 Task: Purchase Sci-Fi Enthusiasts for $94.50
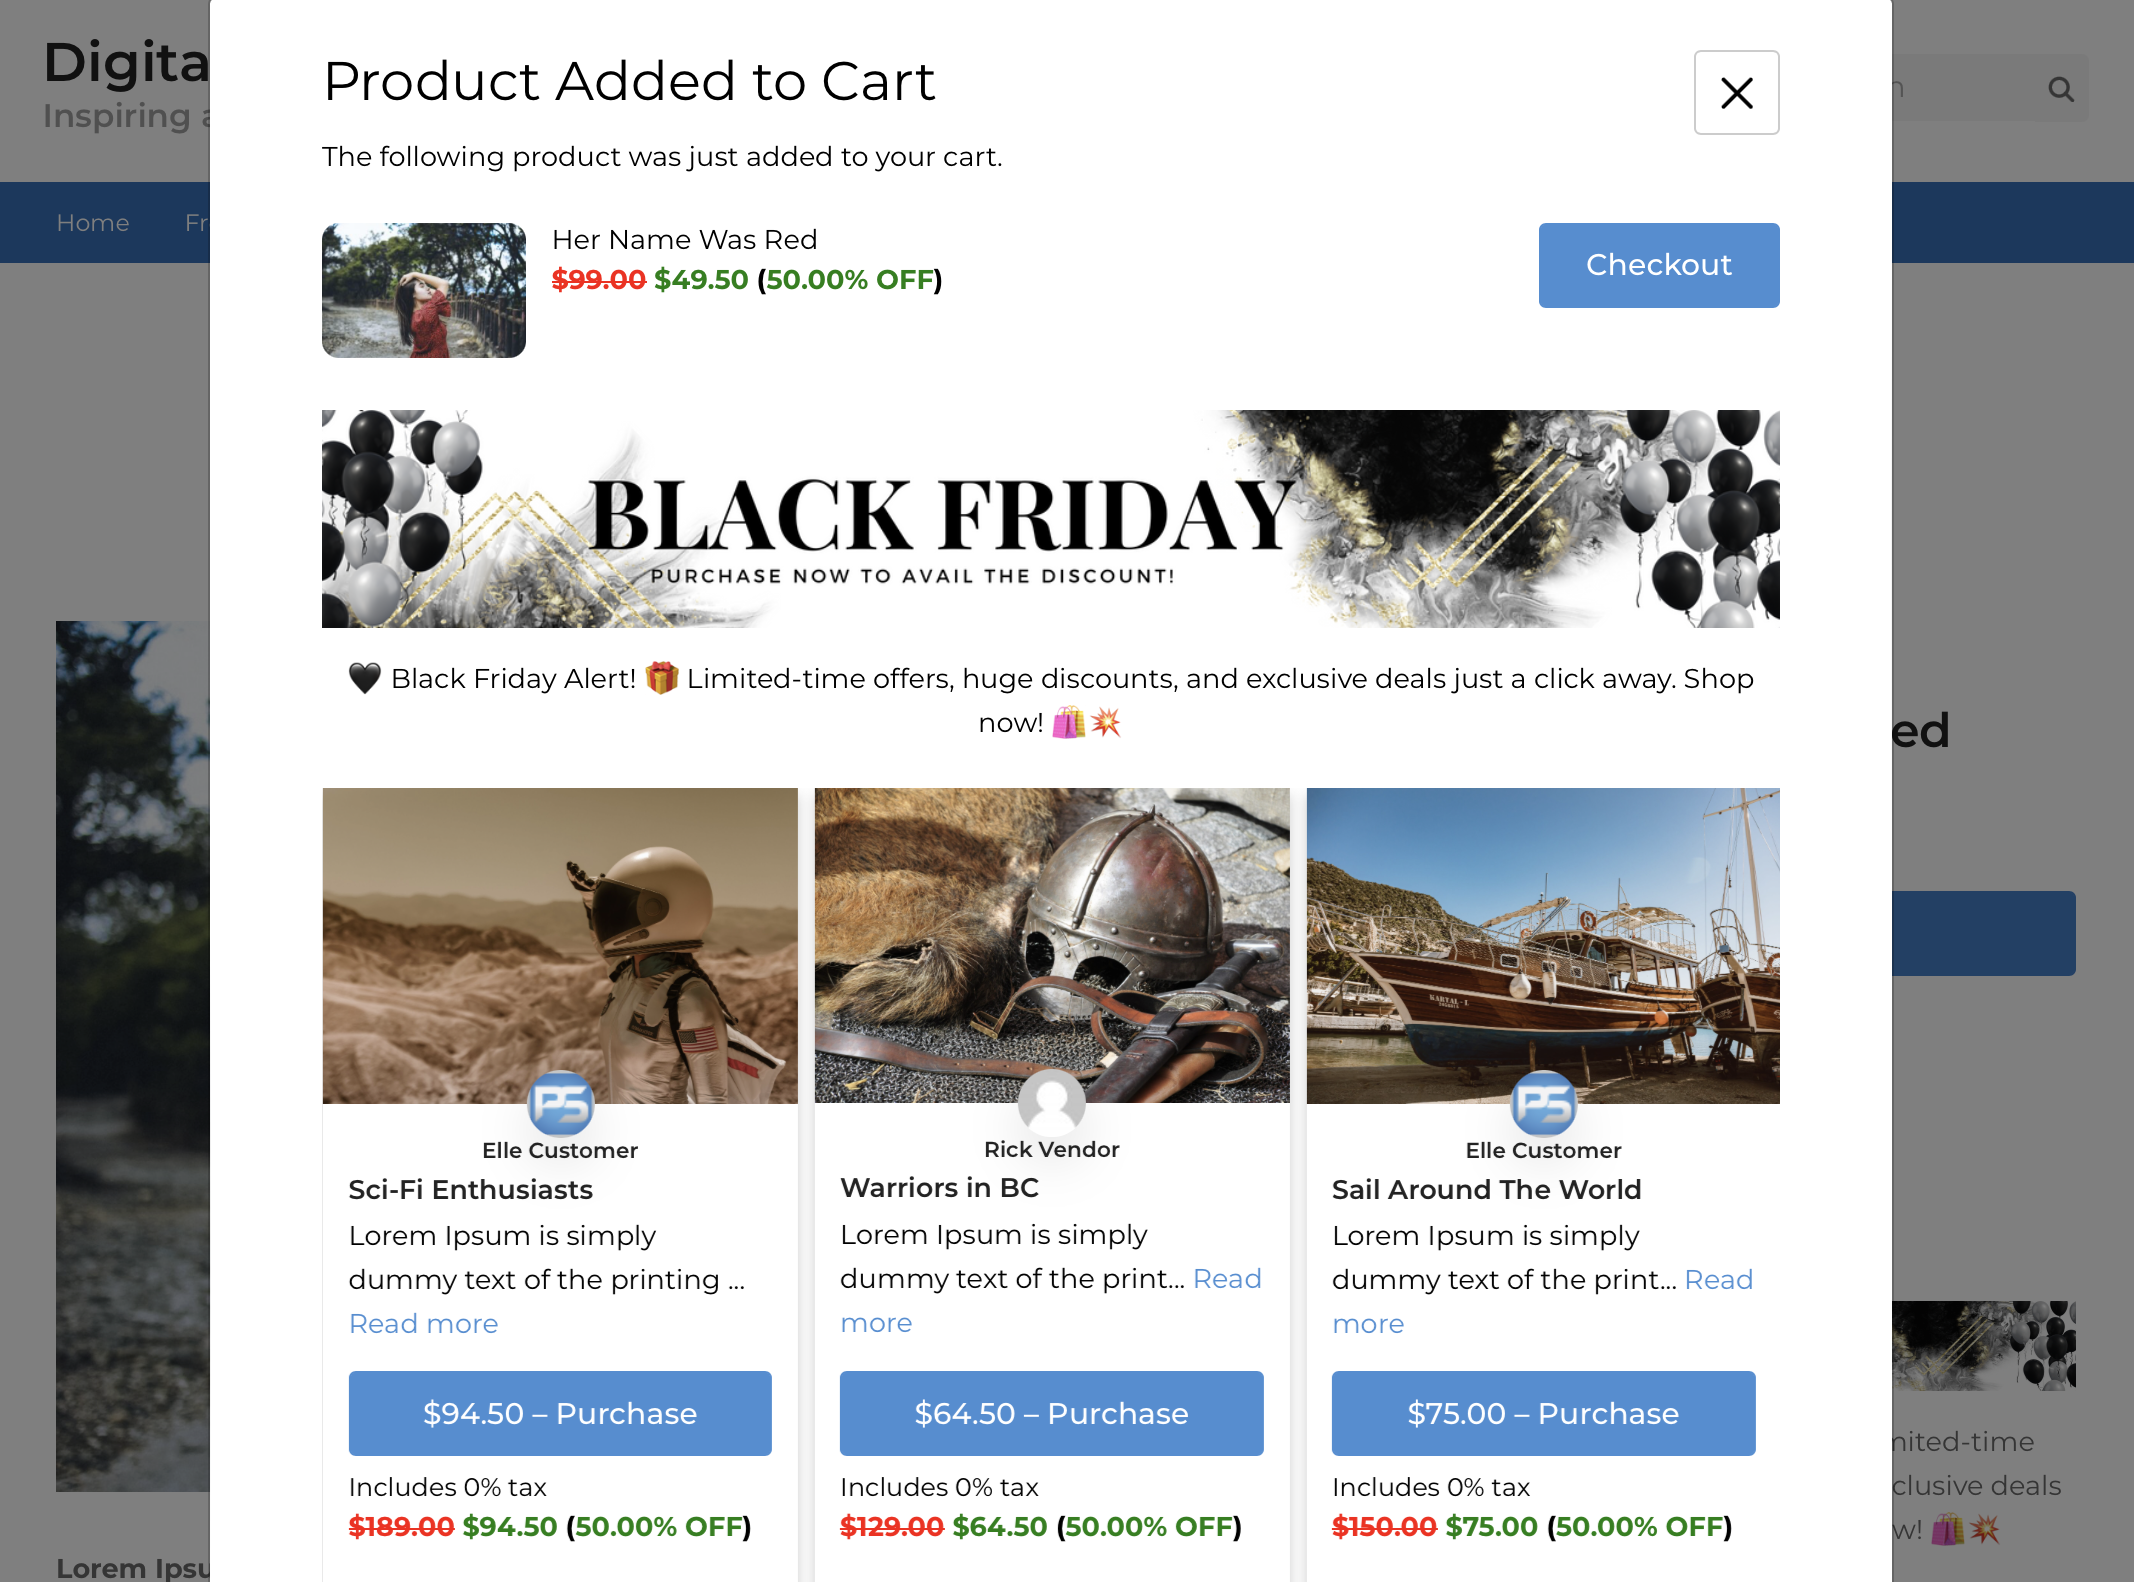click(x=560, y=1413)
